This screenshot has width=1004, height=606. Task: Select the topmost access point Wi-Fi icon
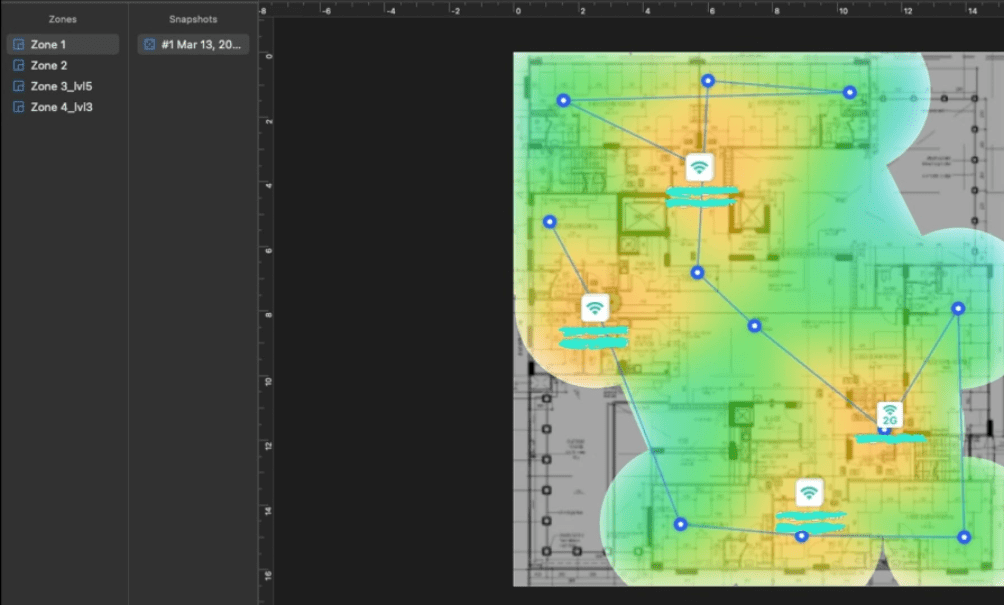(x=699, y=168)
